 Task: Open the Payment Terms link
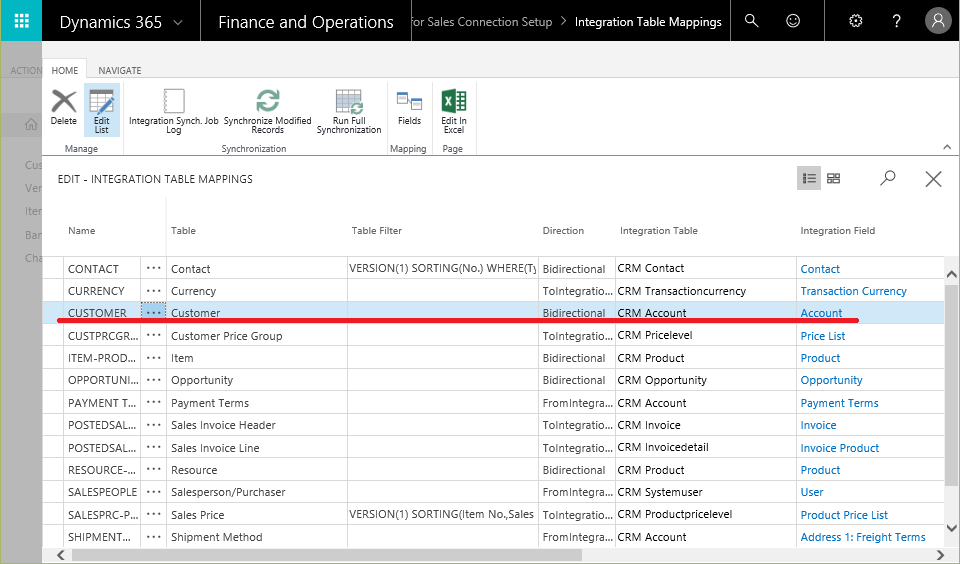tap(839, 403)
